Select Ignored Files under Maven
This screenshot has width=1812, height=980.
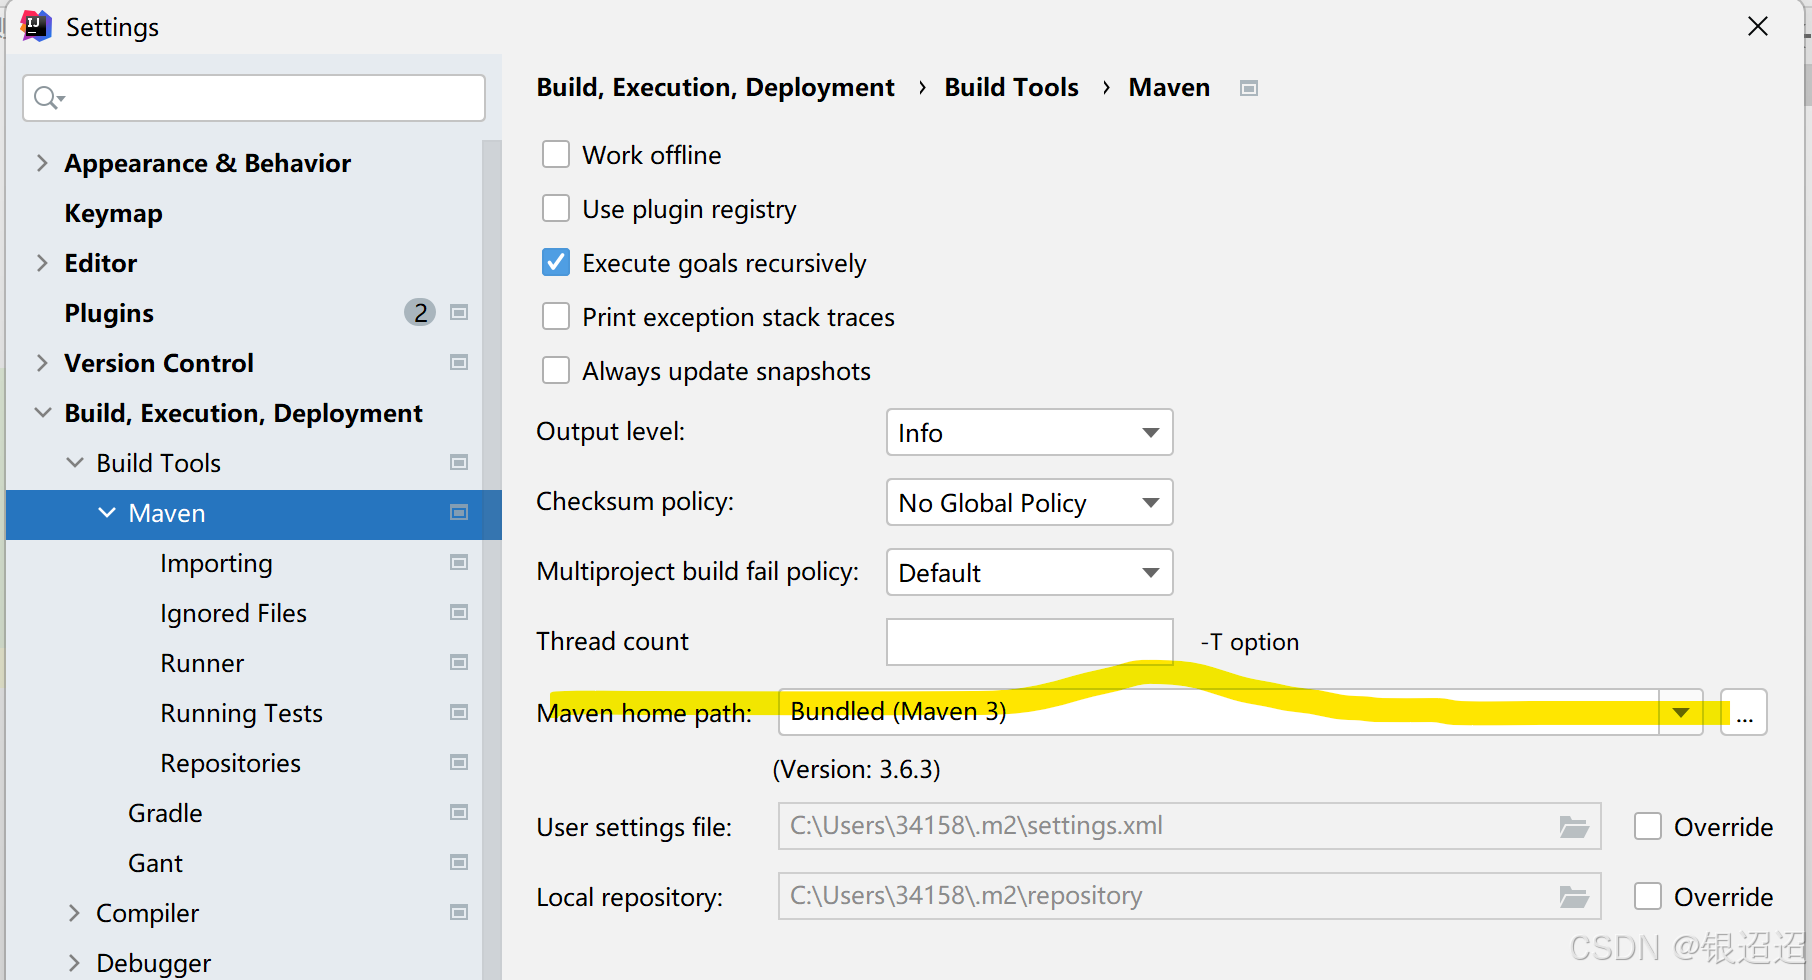click(x=233, y=614)
